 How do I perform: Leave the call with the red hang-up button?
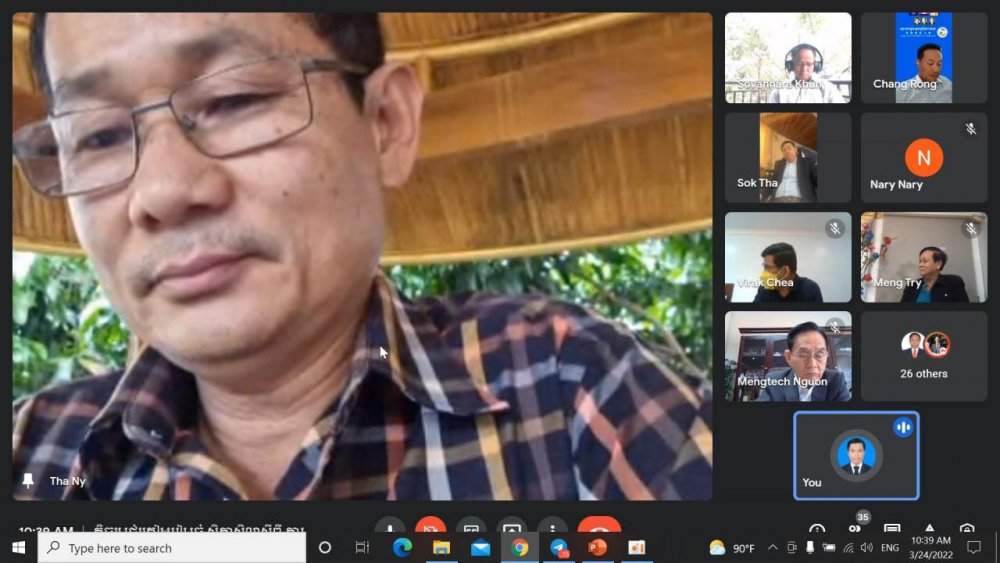pyautogui.click(x=598, y=529)
